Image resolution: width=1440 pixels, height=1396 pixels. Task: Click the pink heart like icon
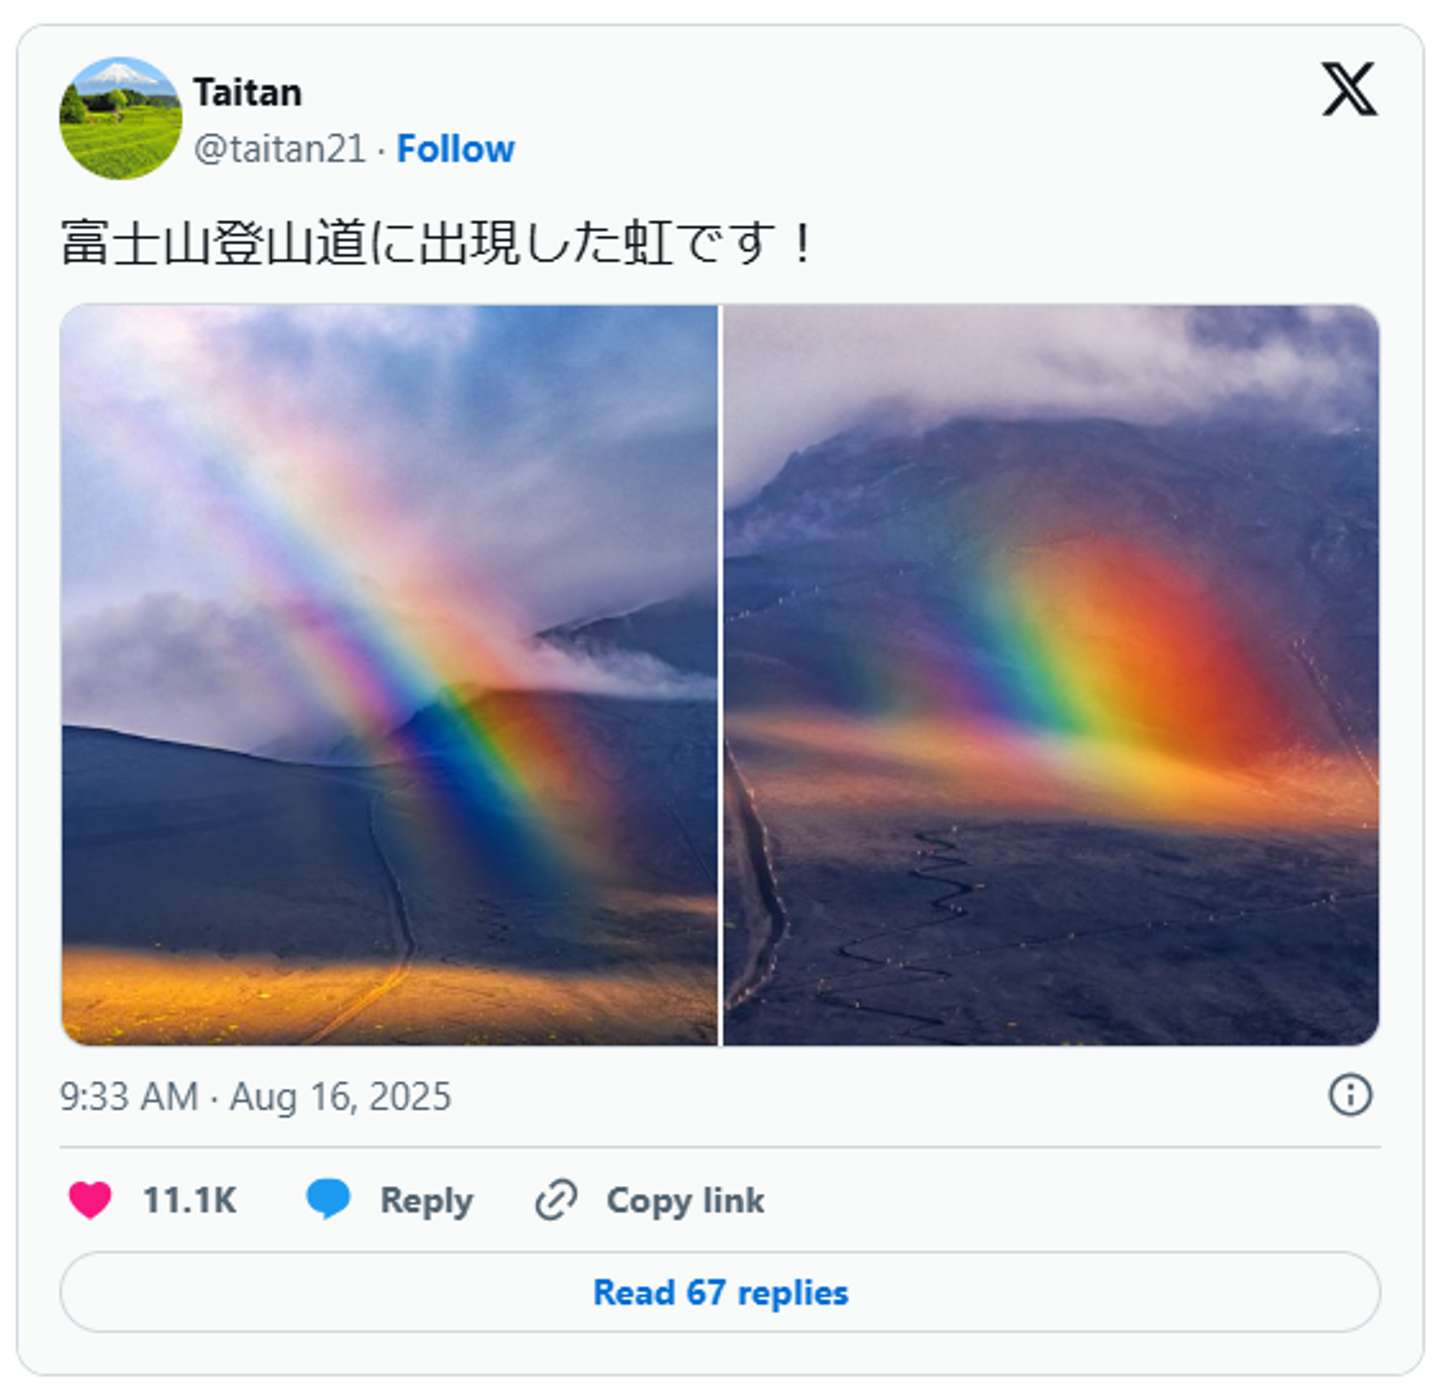coord(90,1200)
